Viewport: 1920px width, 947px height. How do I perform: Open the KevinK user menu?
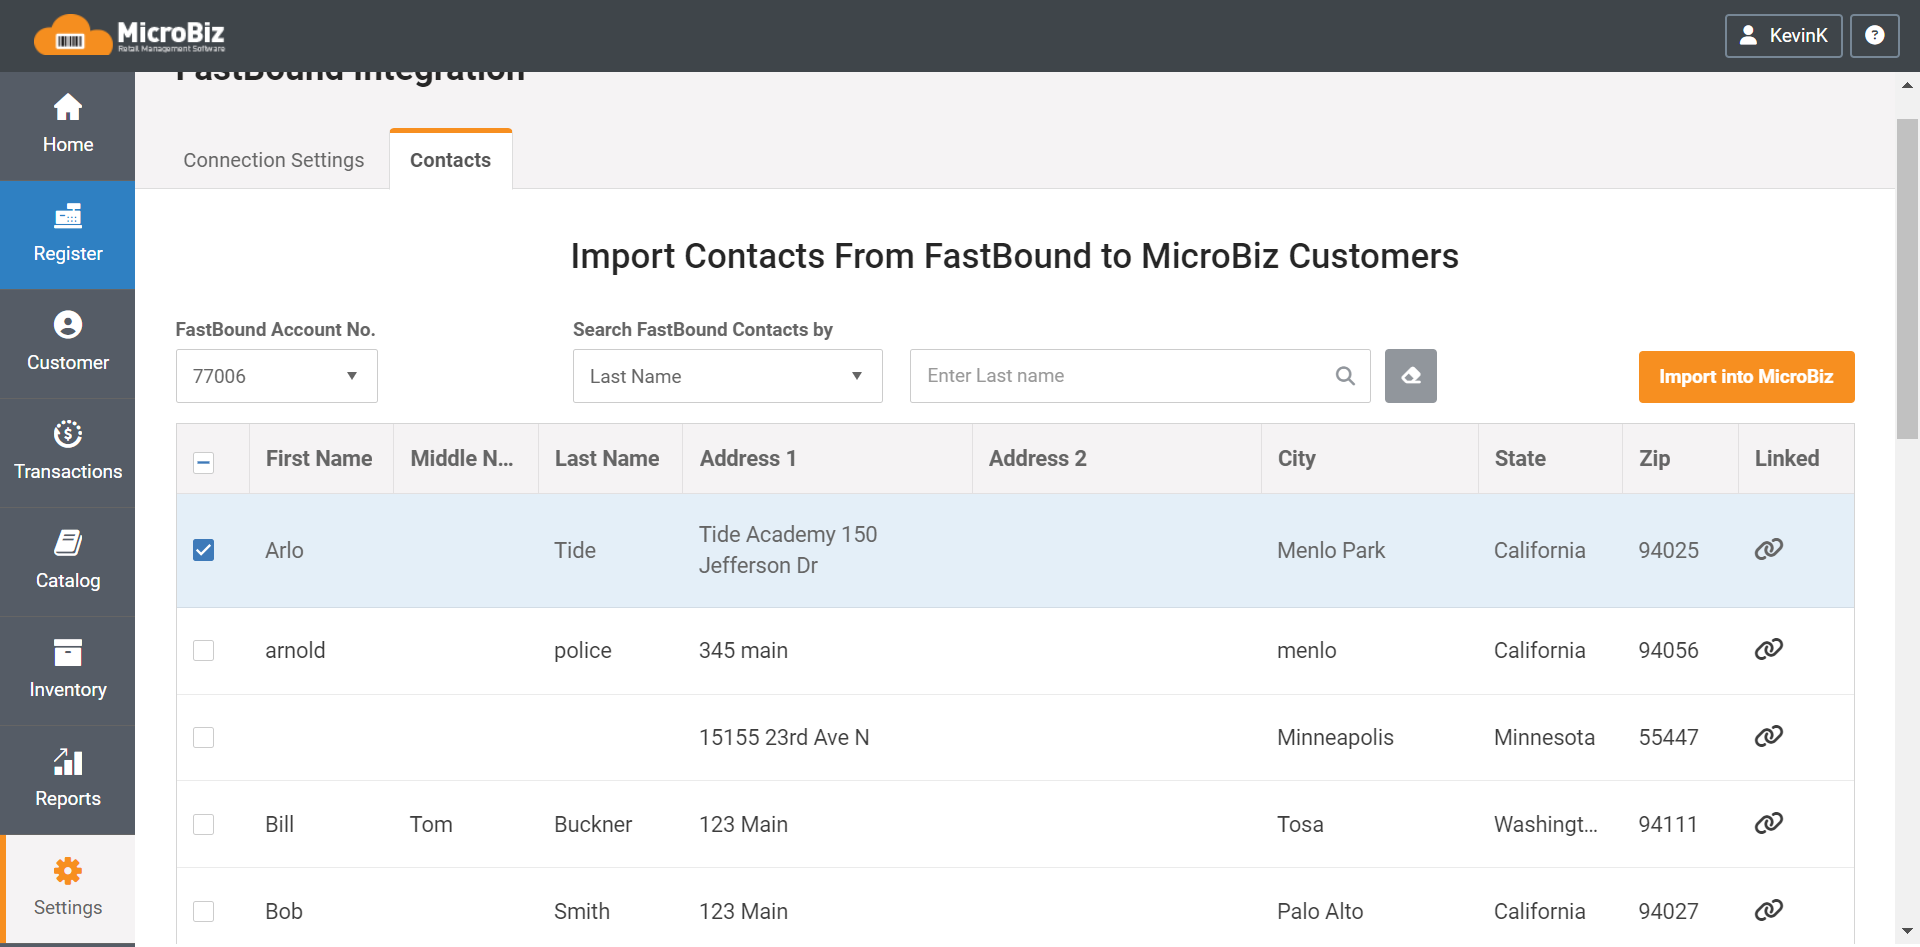point(1783,35)
